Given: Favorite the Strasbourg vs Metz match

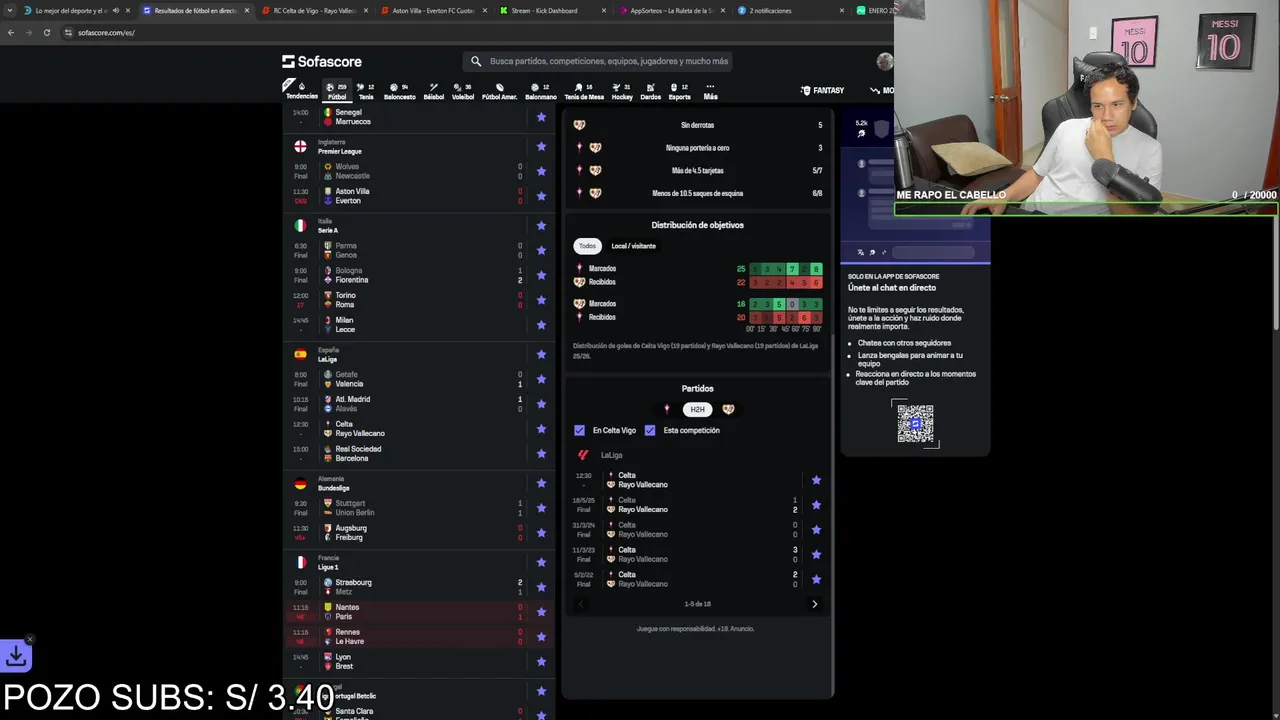Looking at the screenshot, I should [541, 587].
